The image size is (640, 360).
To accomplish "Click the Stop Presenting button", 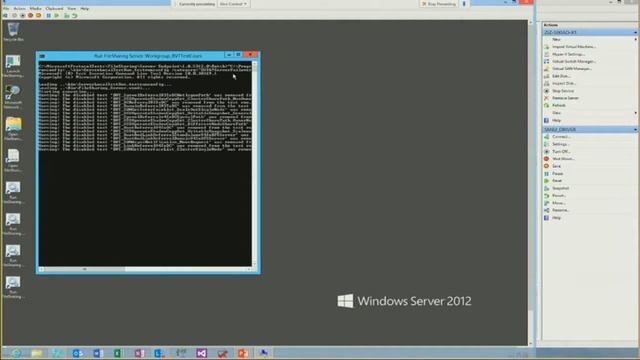I will point(439,4).
